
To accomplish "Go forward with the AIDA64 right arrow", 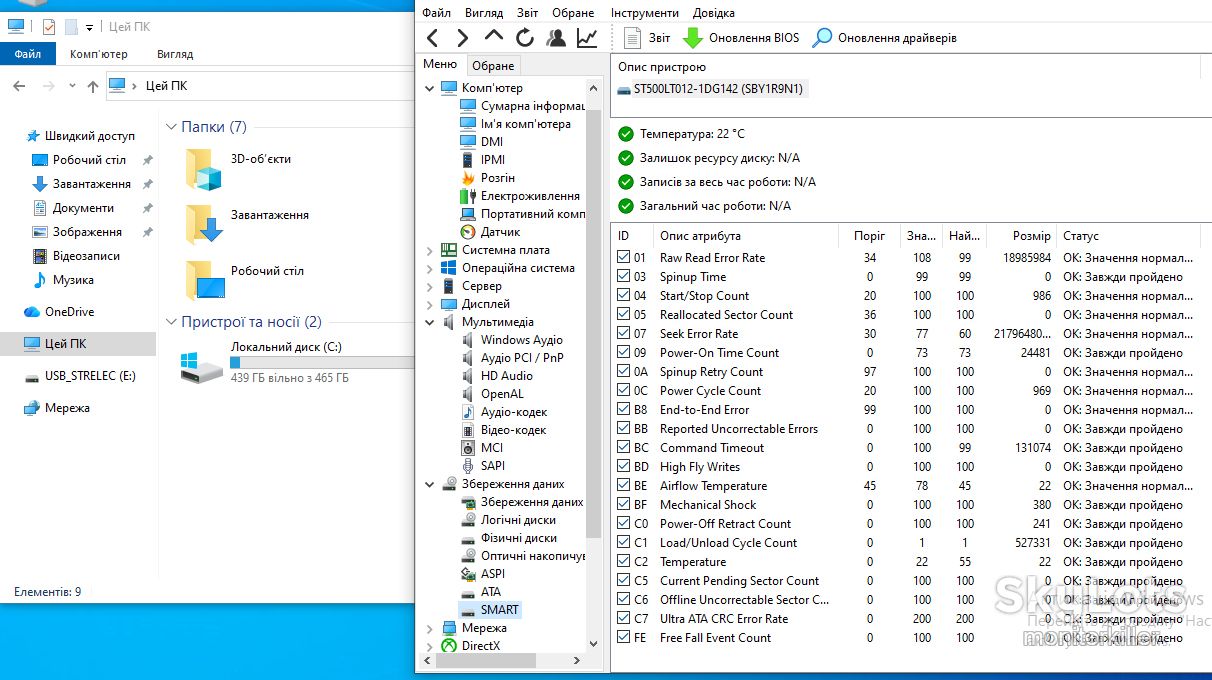I will click(x=462, y=38).
